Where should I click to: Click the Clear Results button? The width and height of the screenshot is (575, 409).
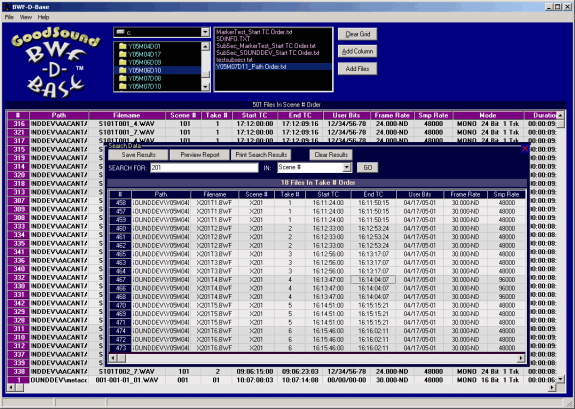click(x=331, y=155)
